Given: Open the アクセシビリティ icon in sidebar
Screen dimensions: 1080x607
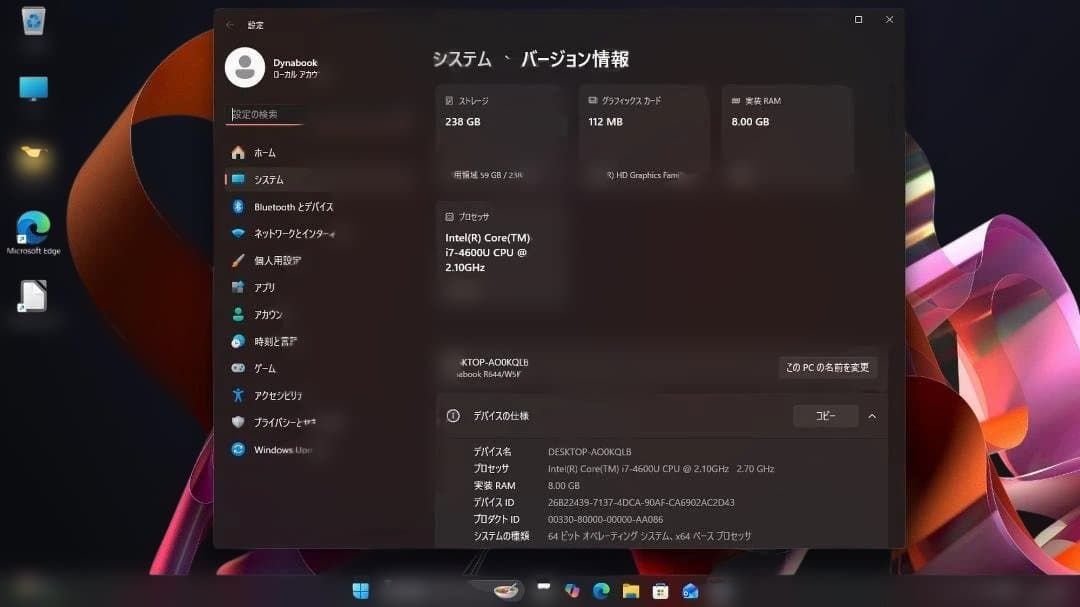Looking at the screenshot, I should pos(240,395).
